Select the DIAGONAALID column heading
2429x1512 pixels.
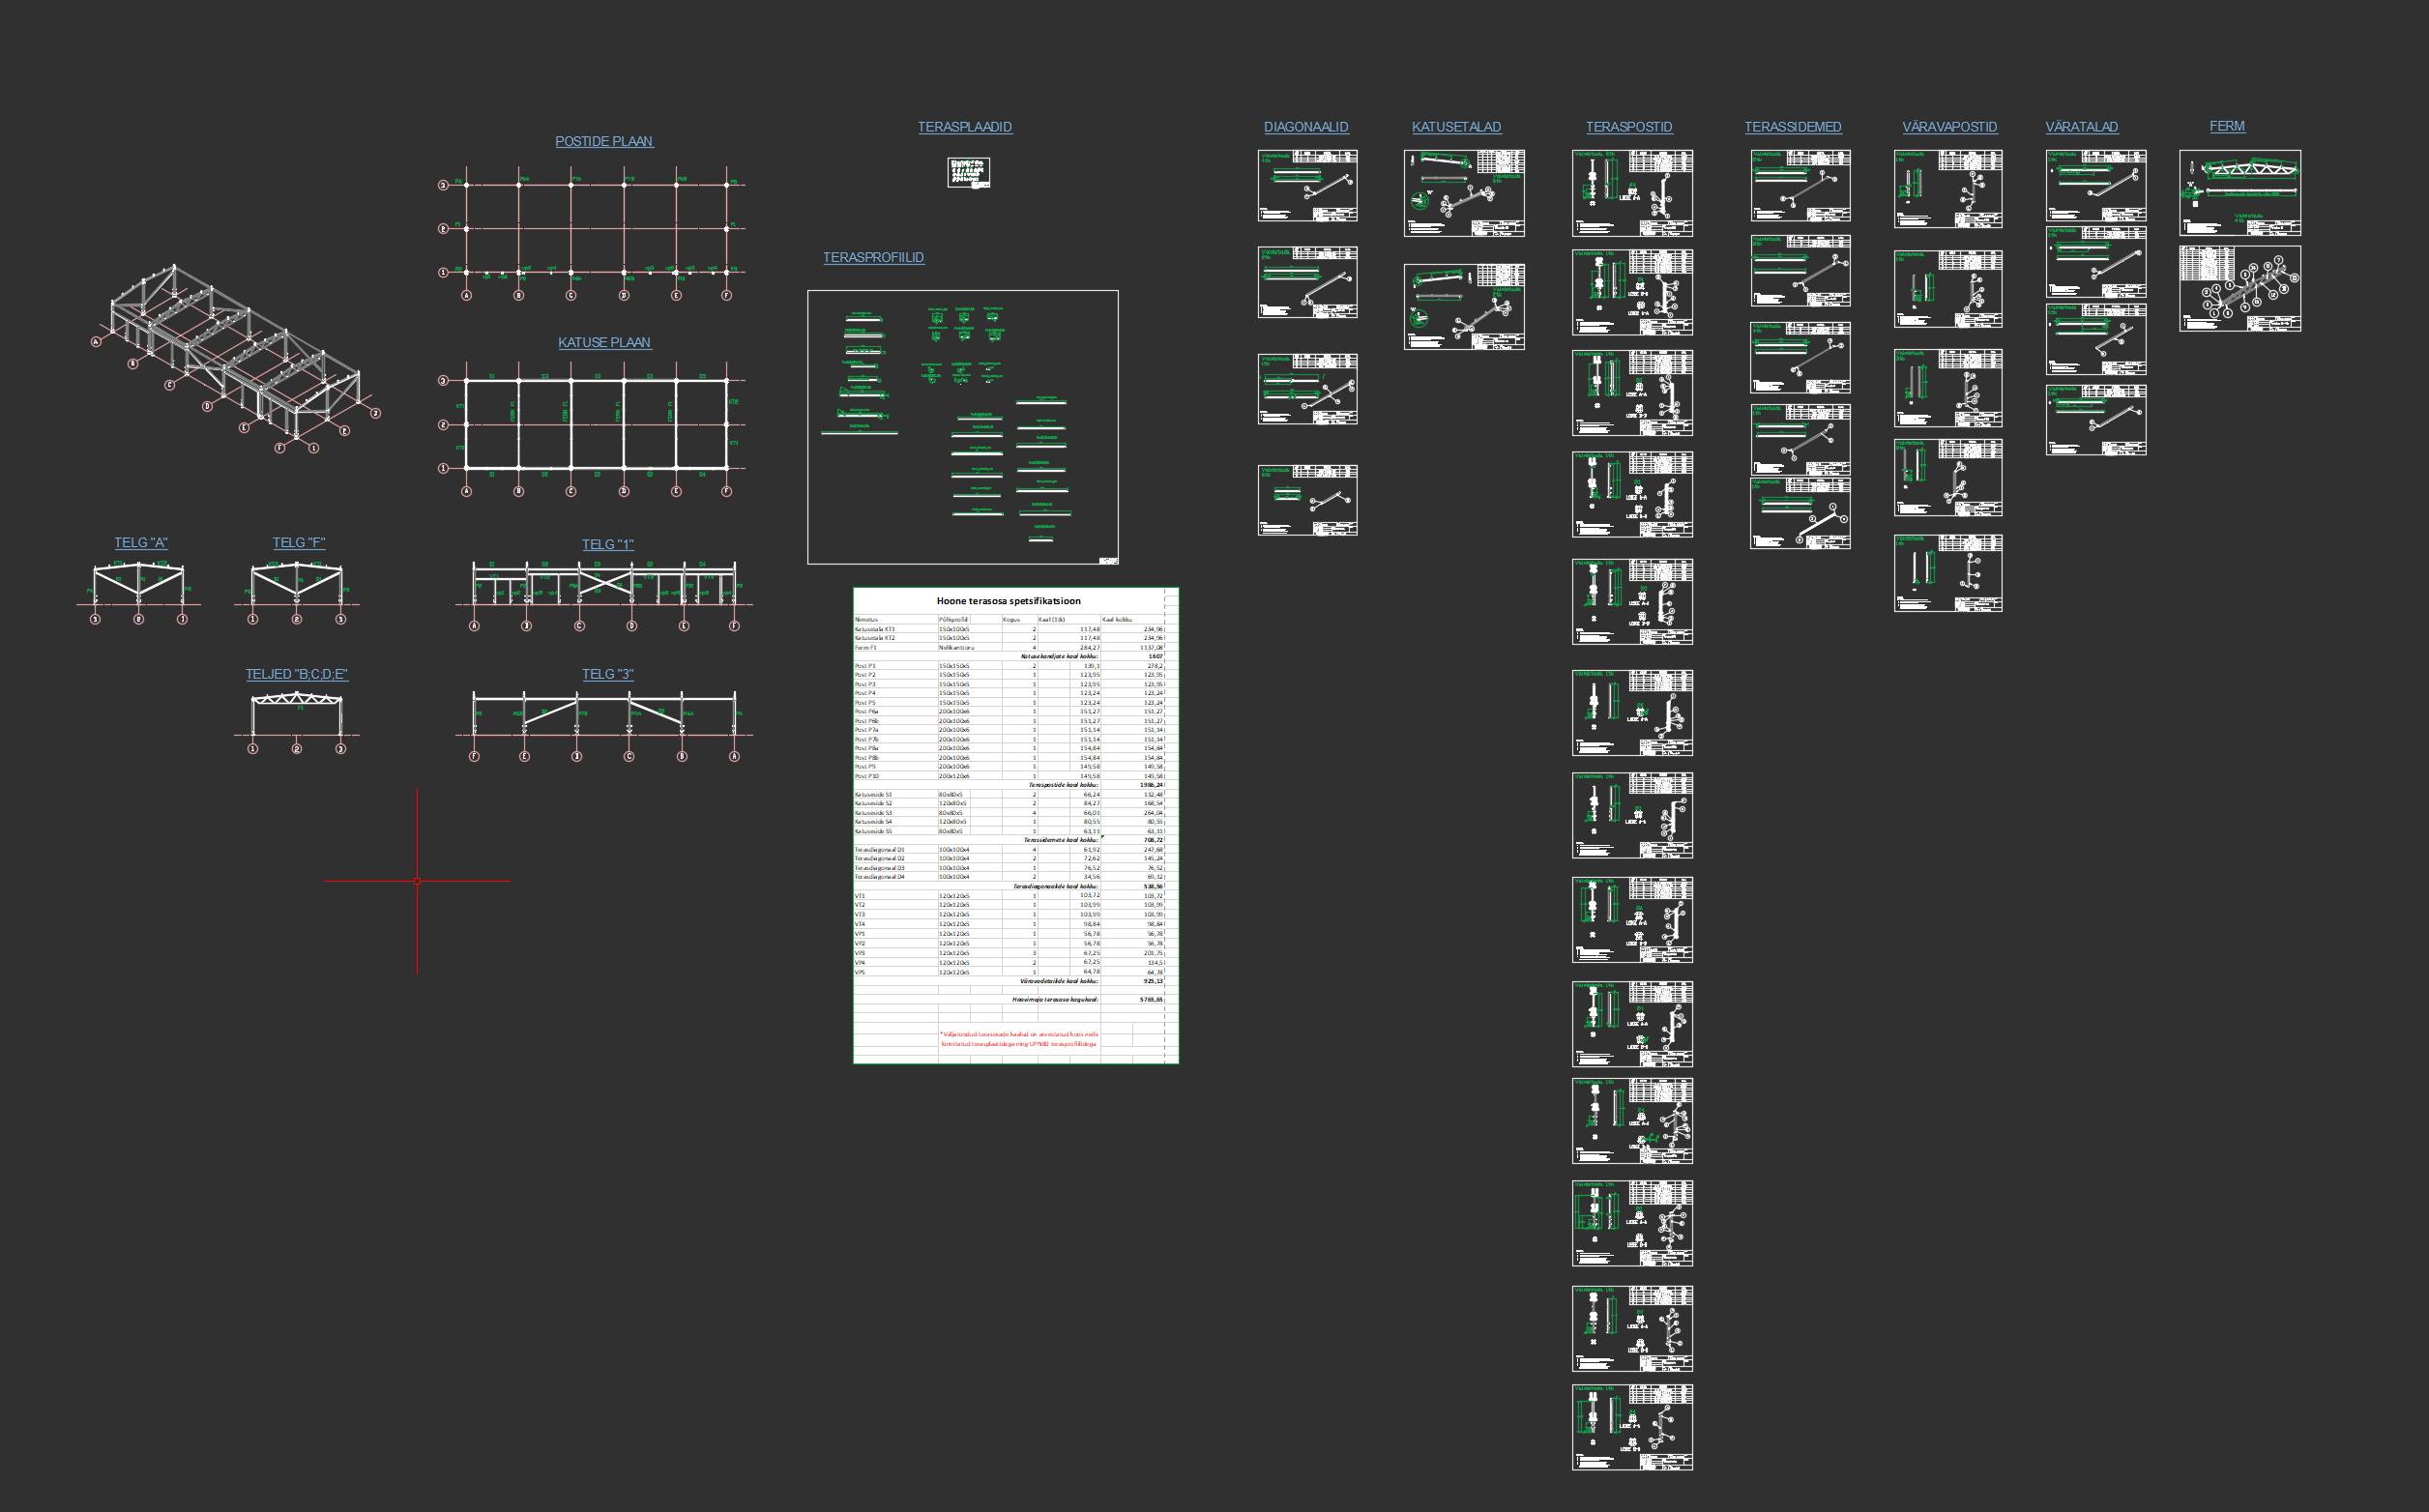(1305, 127)
